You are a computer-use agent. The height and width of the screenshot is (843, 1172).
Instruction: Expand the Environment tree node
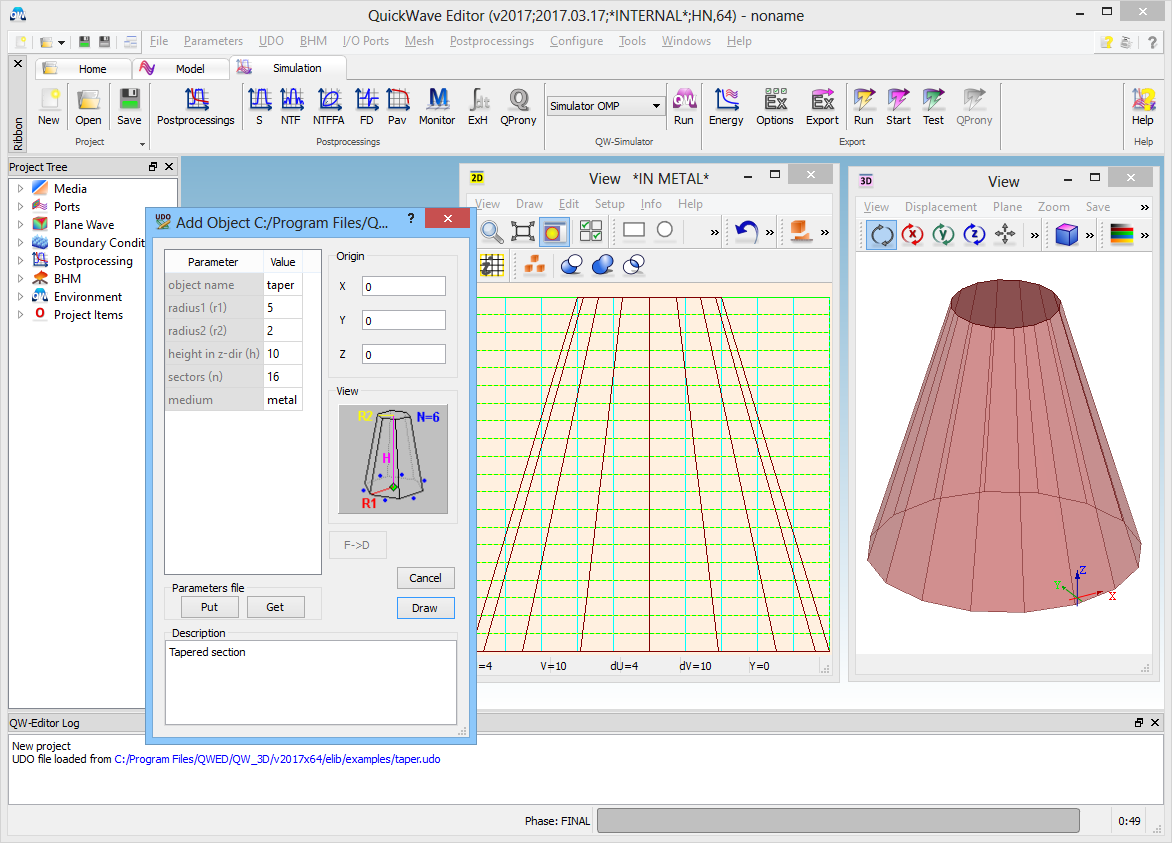20,297
